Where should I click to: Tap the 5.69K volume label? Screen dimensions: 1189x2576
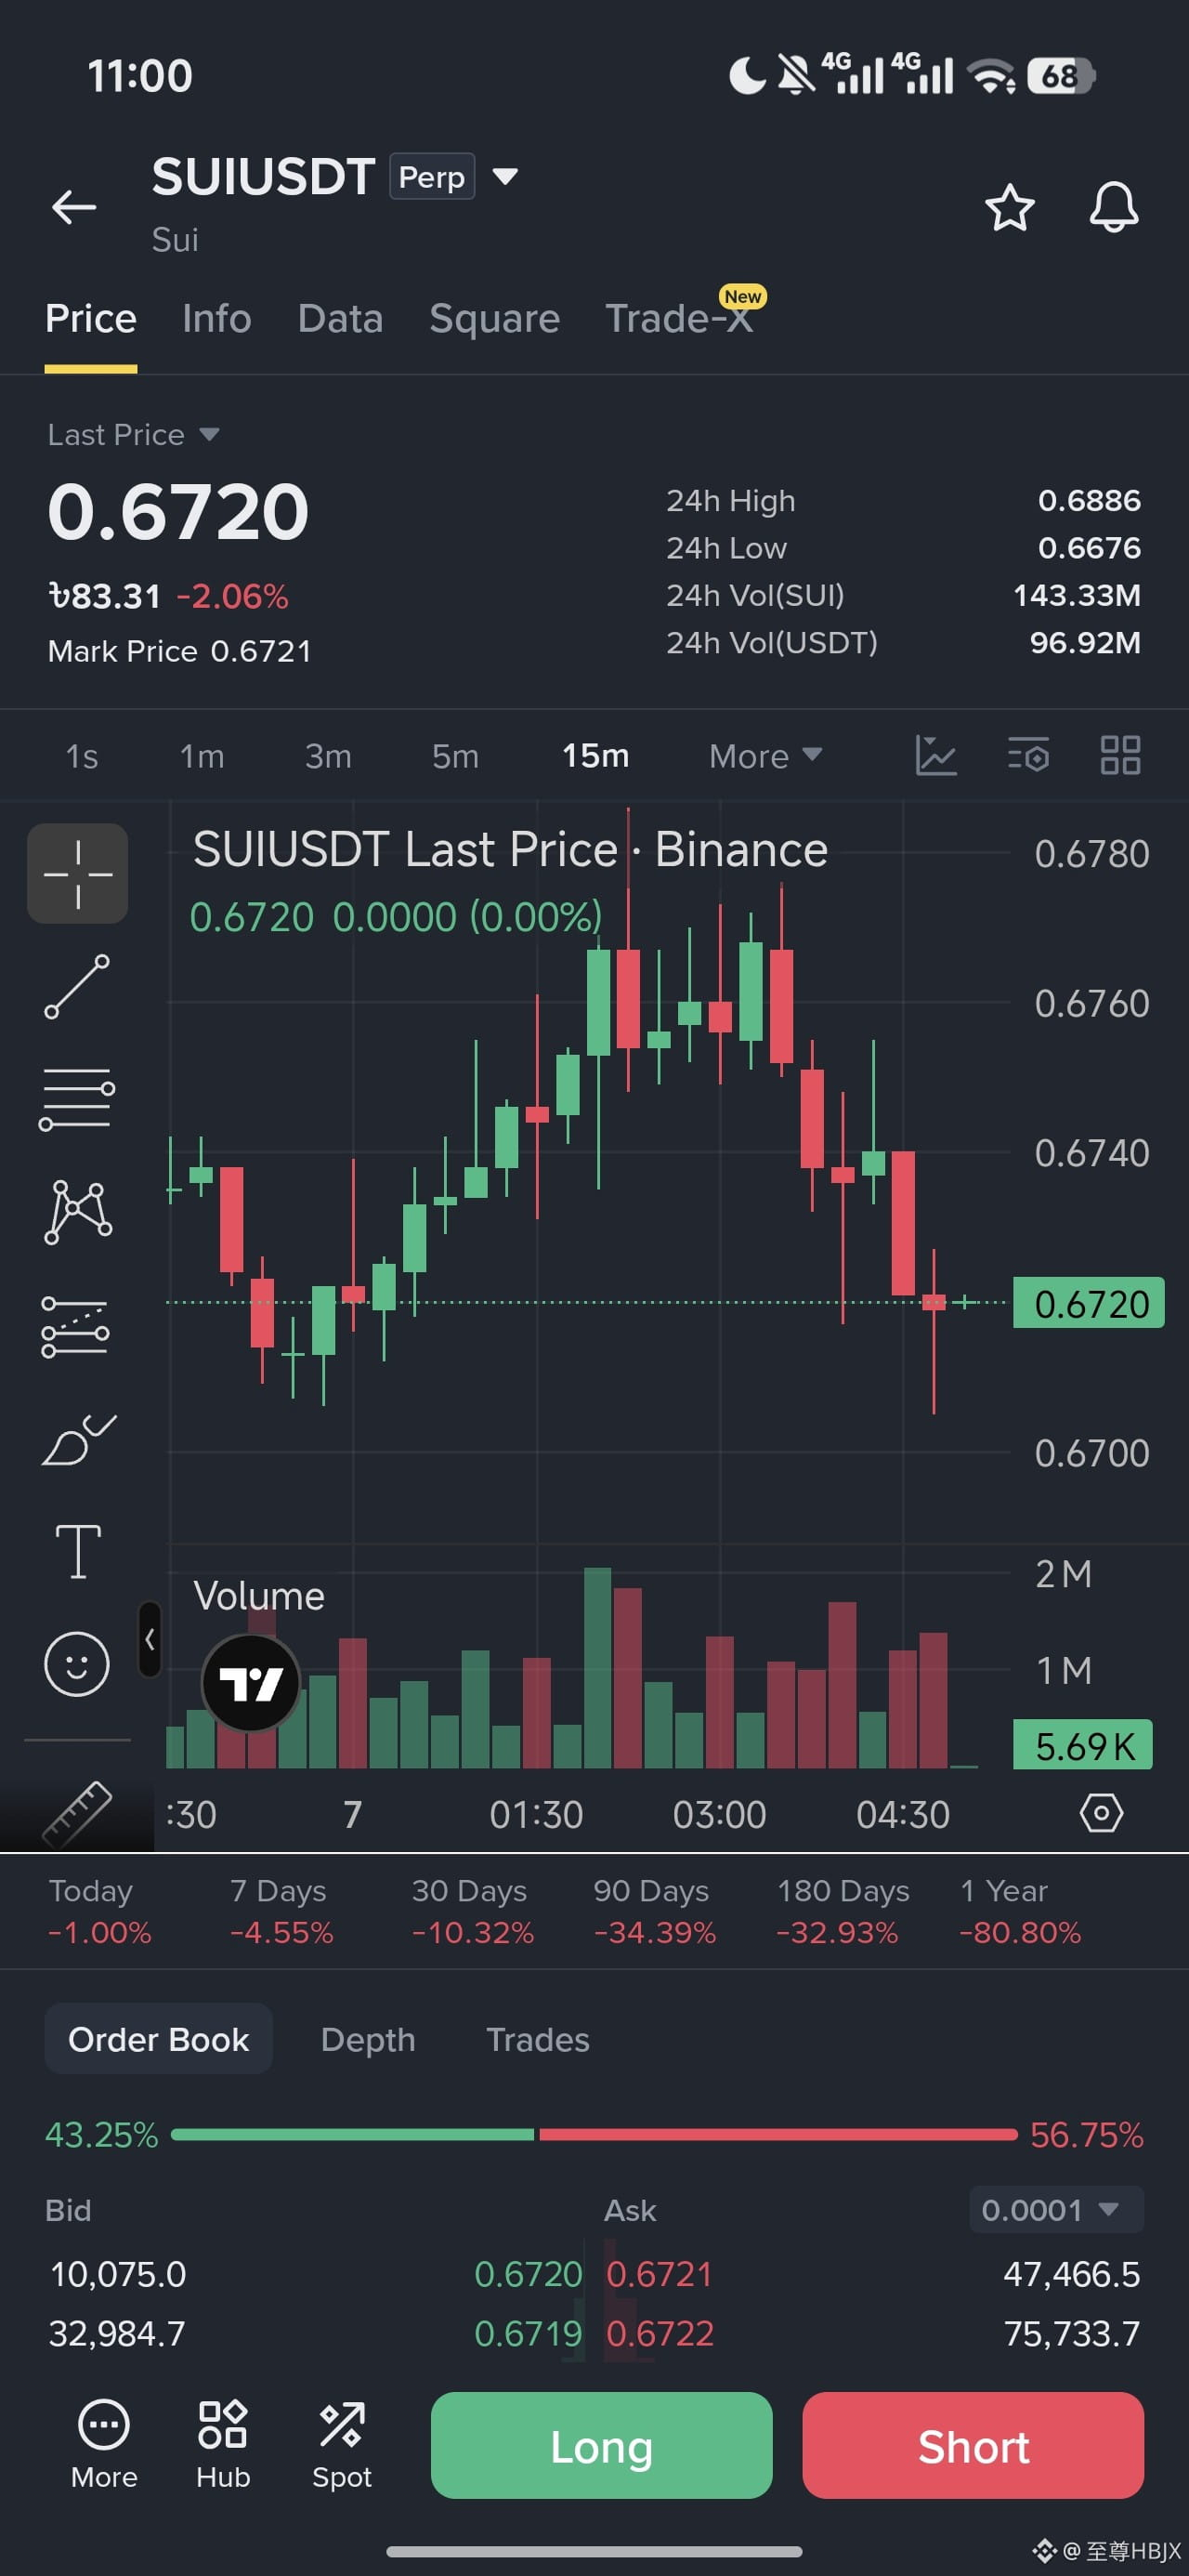[1083, 1745]
